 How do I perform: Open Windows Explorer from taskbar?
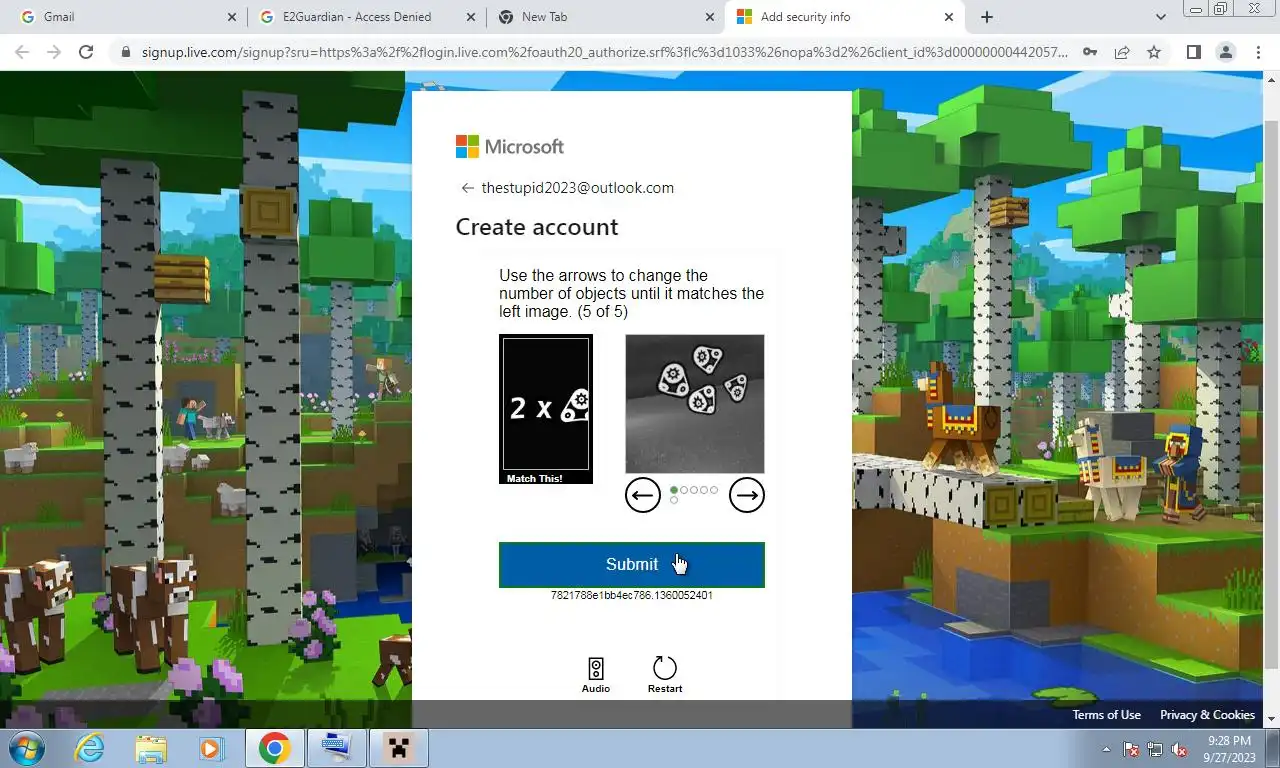coord(151,748)
